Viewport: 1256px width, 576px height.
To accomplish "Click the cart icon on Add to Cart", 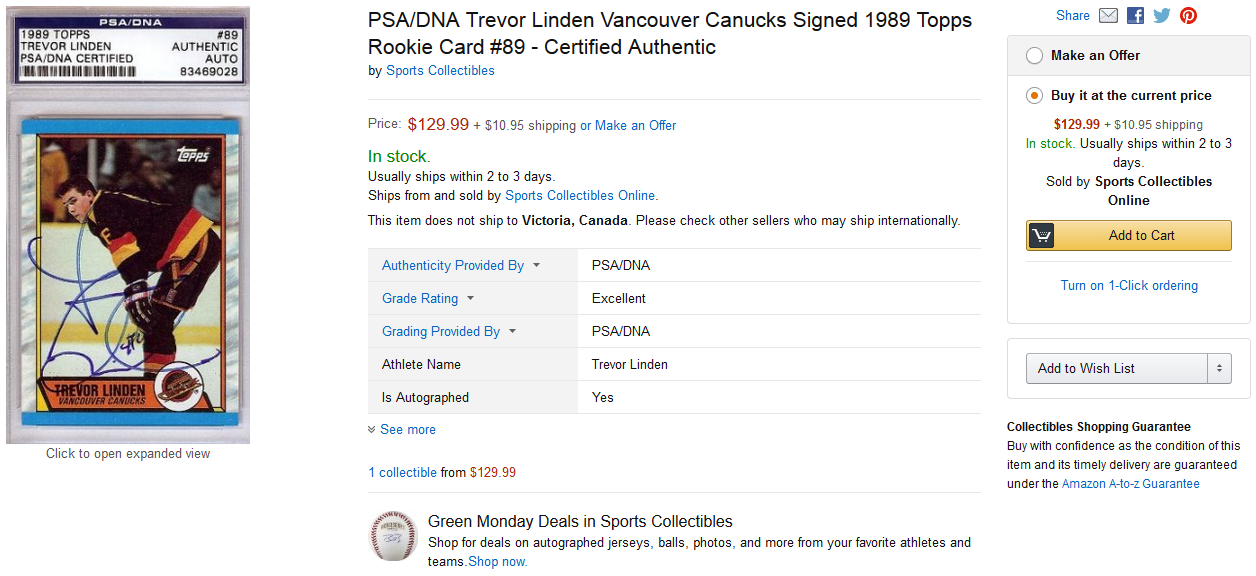I will 1042,236.
